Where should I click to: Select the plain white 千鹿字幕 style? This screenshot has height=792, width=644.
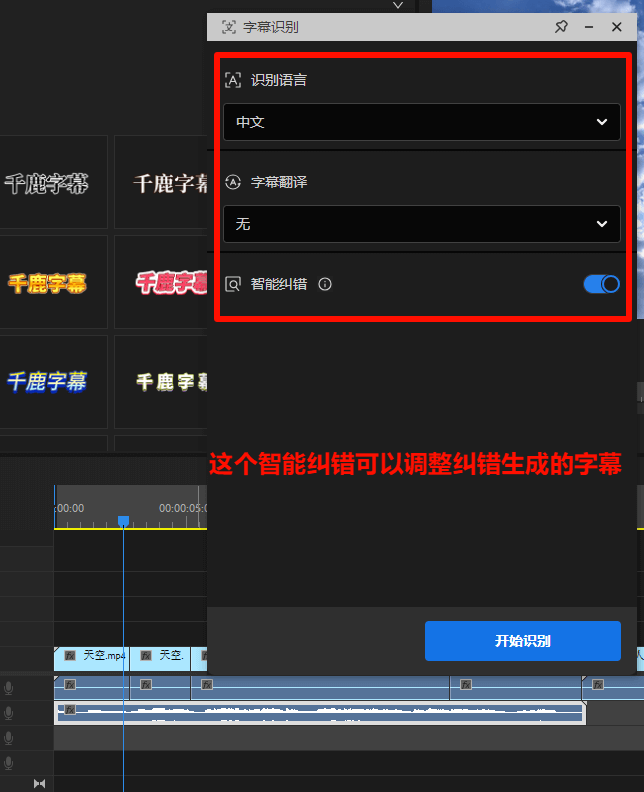[161, 182]
